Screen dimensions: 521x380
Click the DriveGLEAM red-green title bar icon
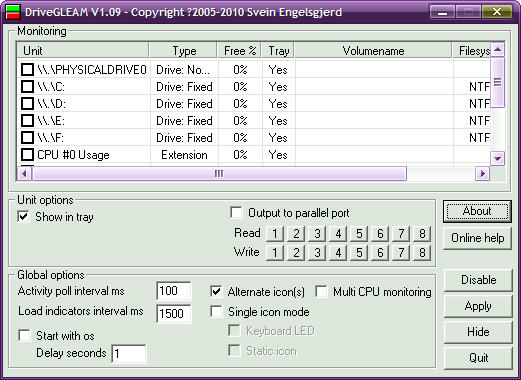click(x=13, y=12)
